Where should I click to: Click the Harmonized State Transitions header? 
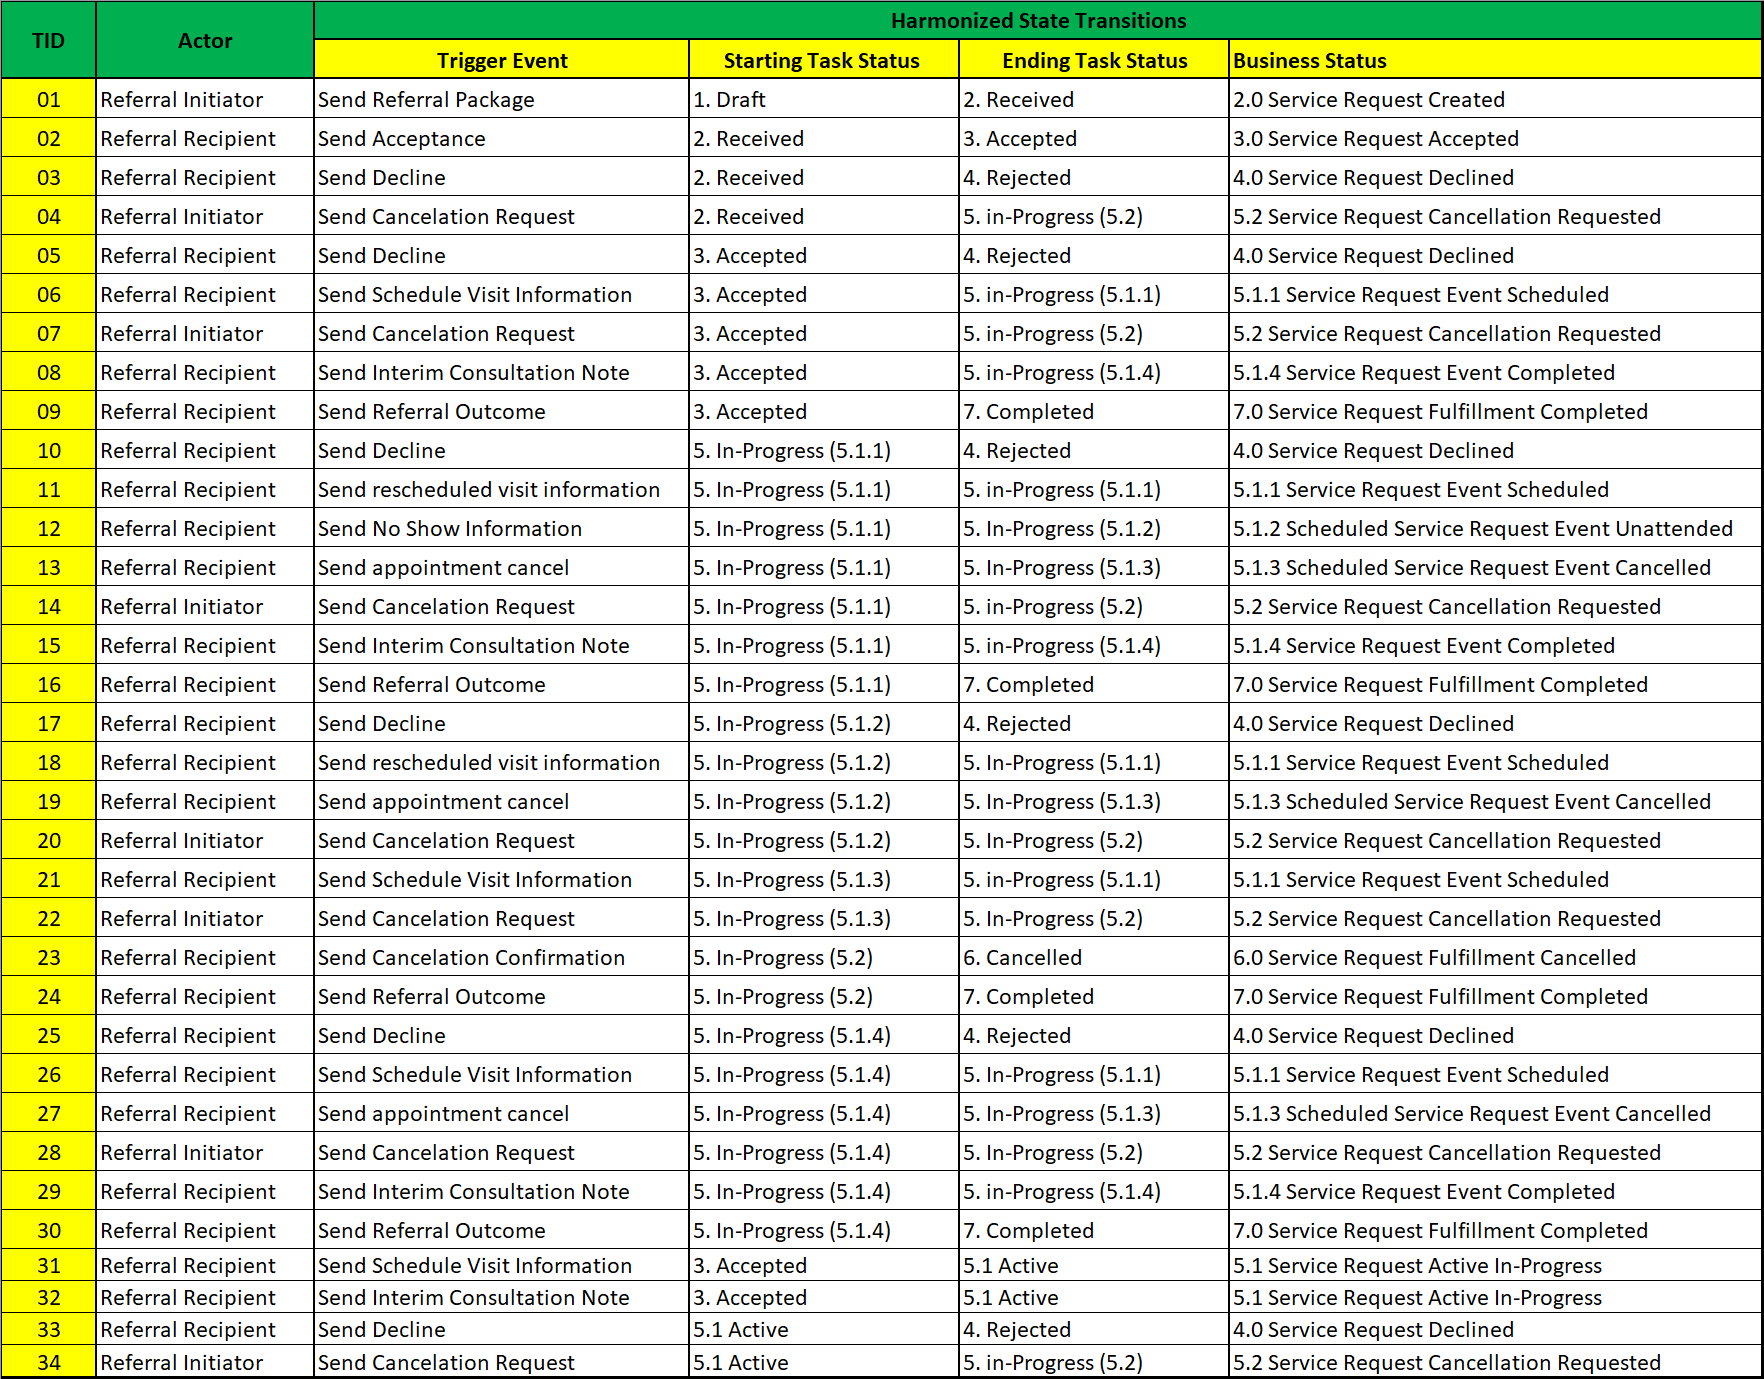(1037, 21)
